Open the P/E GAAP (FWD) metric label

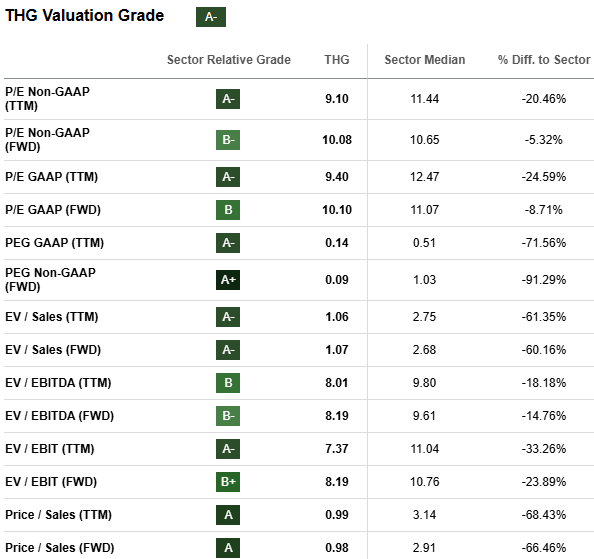53,210
